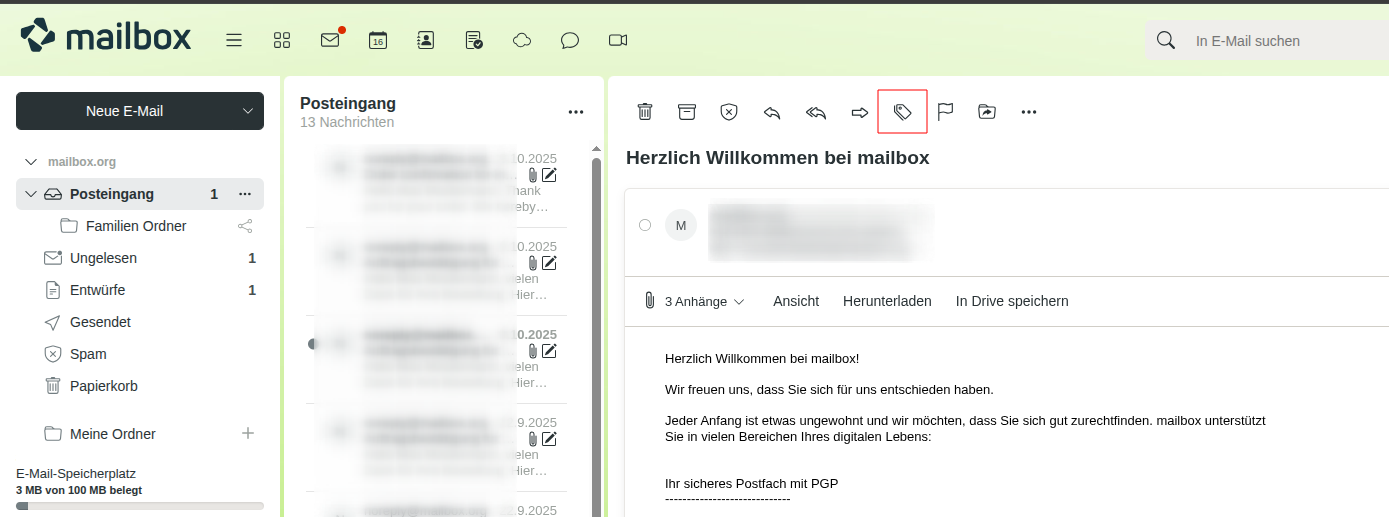Open Neue E-Mail dropdown arrow
The height and width of the screenshot is (517, 1389).
(248, 111)
